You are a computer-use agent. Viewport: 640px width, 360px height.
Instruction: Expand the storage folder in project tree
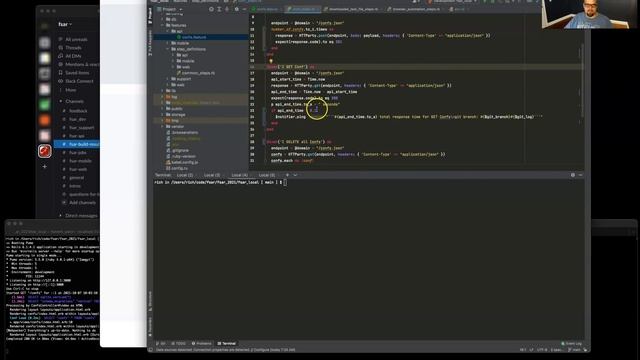coord(163,115)
